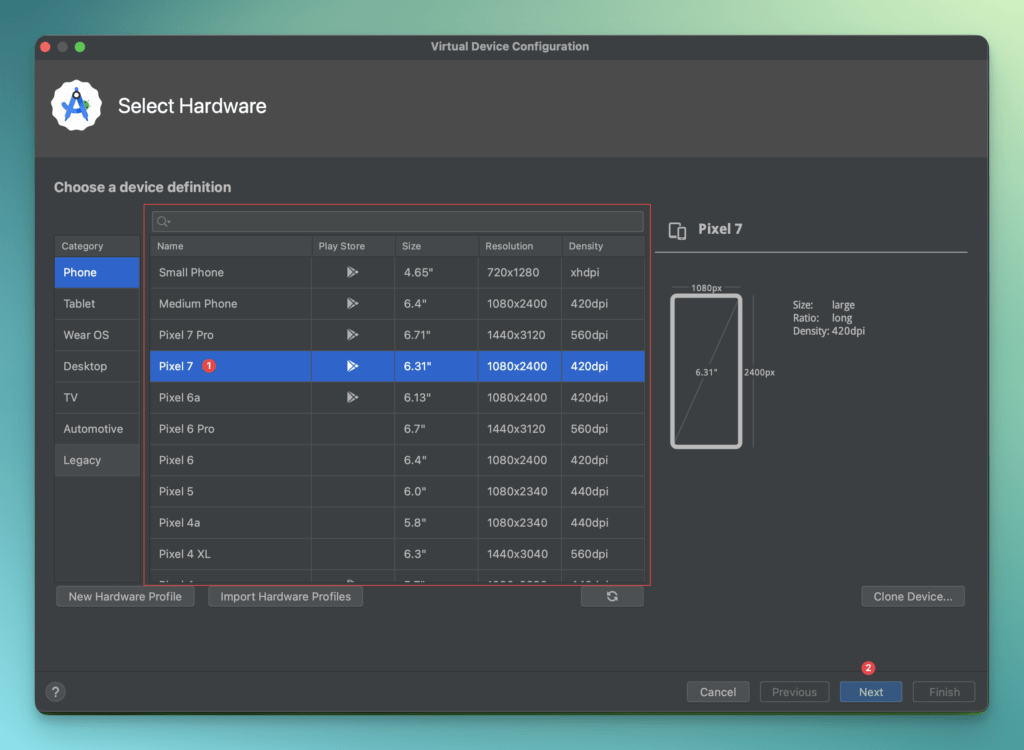
Task: Switch to the Wear OS category
Action: click(97, 335)
